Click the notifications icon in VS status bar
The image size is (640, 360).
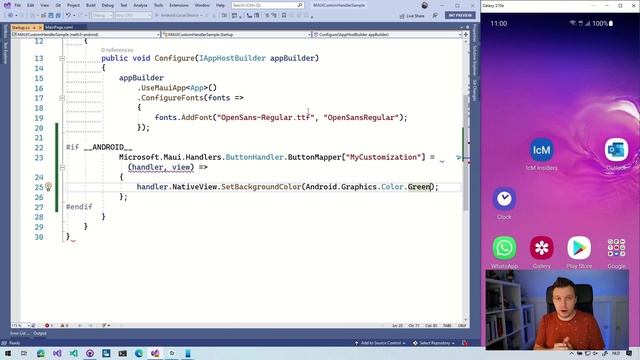[x=465, y=343]
